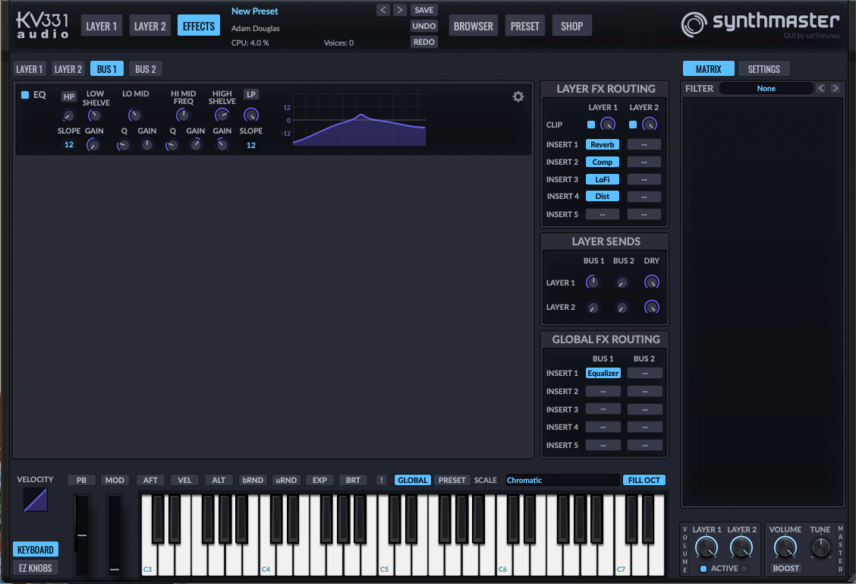Viewport: 856px width, 584px height.
Task: Click the master Volume knob
Action: (x=785, y=547)
